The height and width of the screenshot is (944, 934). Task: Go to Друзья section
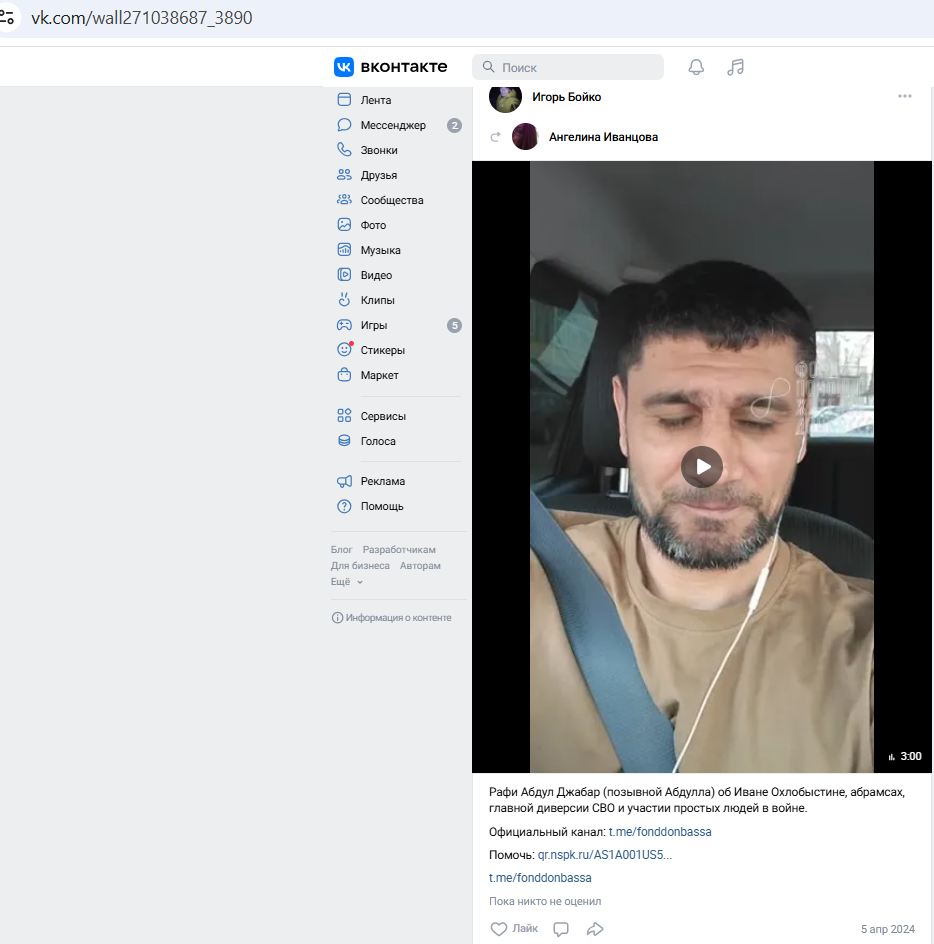coord(379,175)
